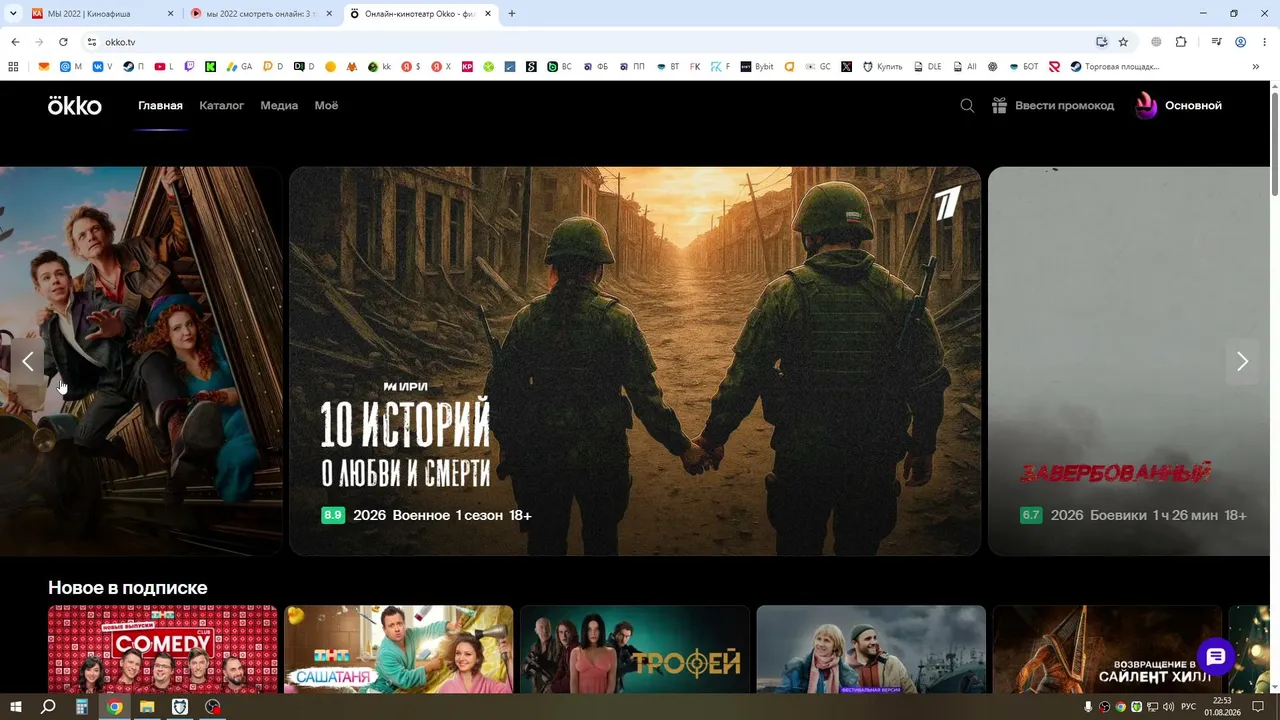Viewport: 1280px width, 720px height.
Task: Click the 6.7 rating badge
Action: point(1031,515)
